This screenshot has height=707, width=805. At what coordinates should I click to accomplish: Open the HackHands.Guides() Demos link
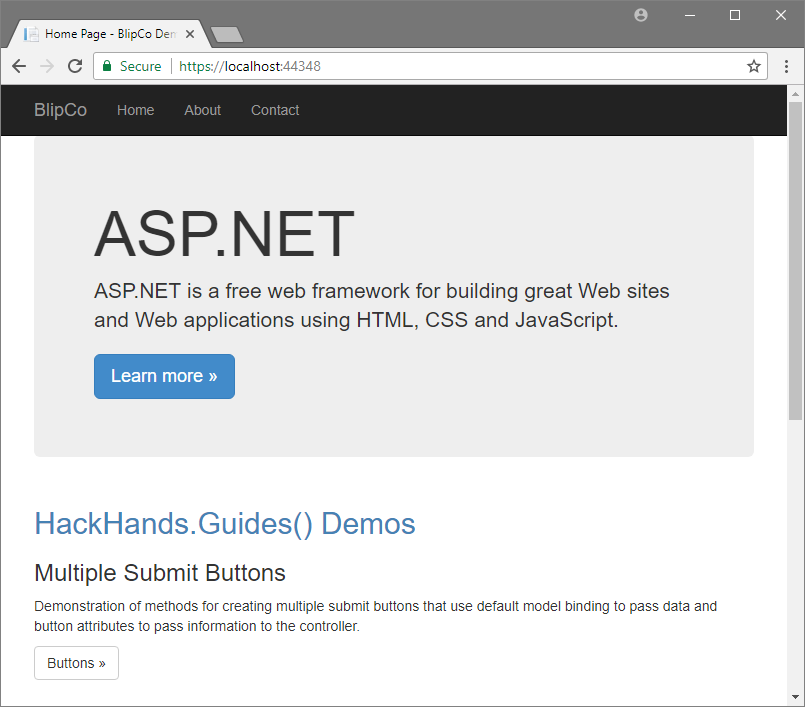point(225,524)
